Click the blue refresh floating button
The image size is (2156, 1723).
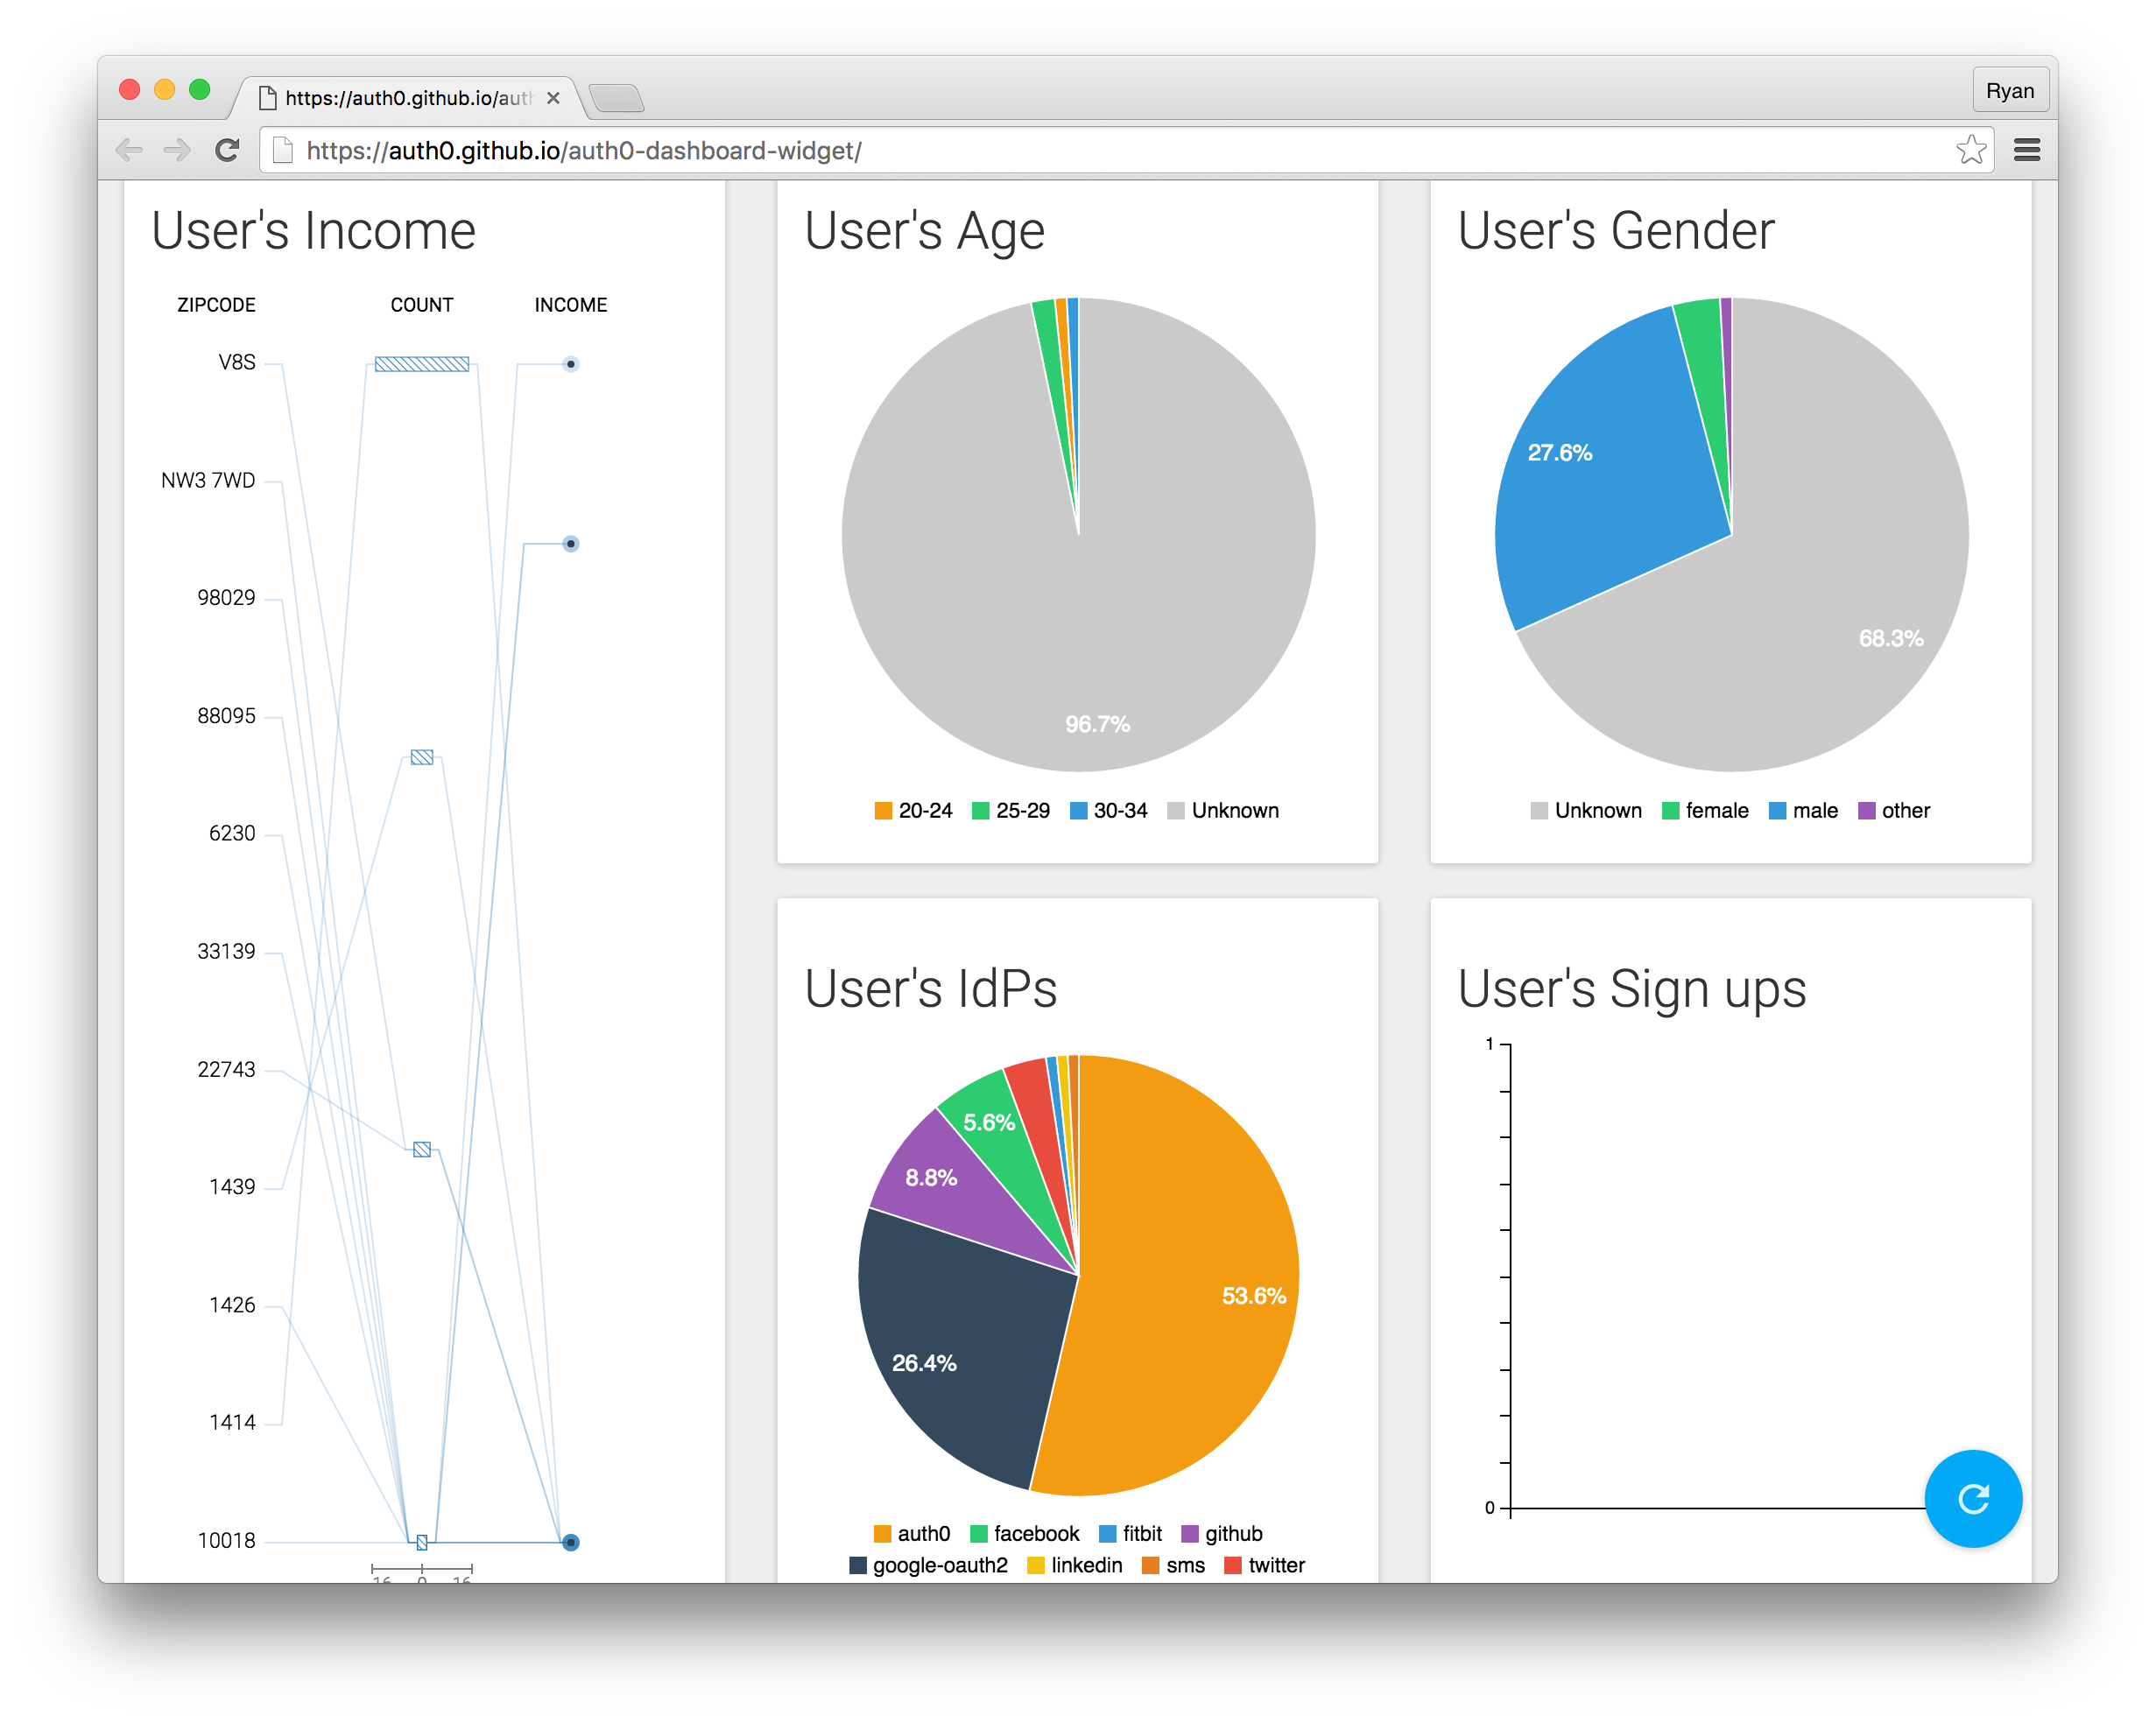[x=1972, y=1498]
